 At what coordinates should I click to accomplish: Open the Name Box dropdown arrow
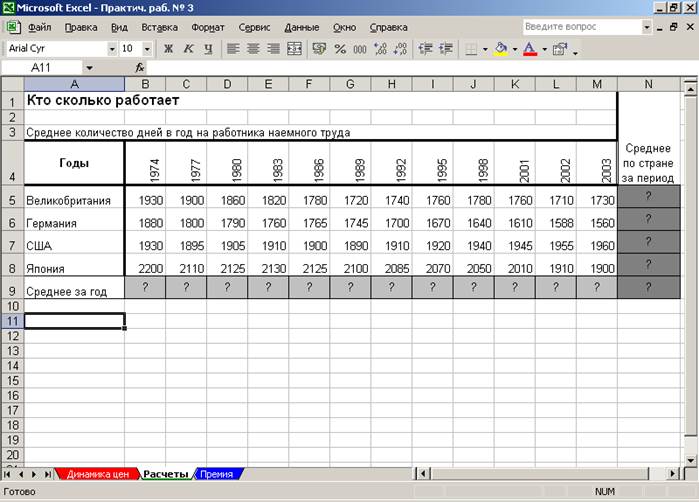click(x=88, y=67)
